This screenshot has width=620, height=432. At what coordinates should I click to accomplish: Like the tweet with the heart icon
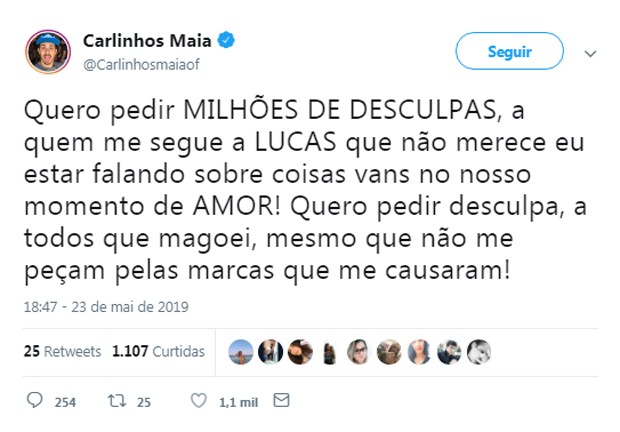point(200,402)
